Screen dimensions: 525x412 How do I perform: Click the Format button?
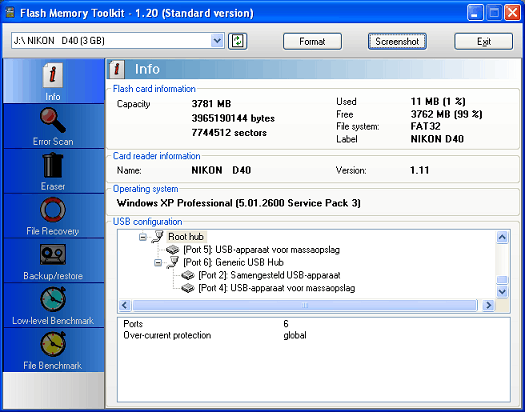[x=312, y=42]
